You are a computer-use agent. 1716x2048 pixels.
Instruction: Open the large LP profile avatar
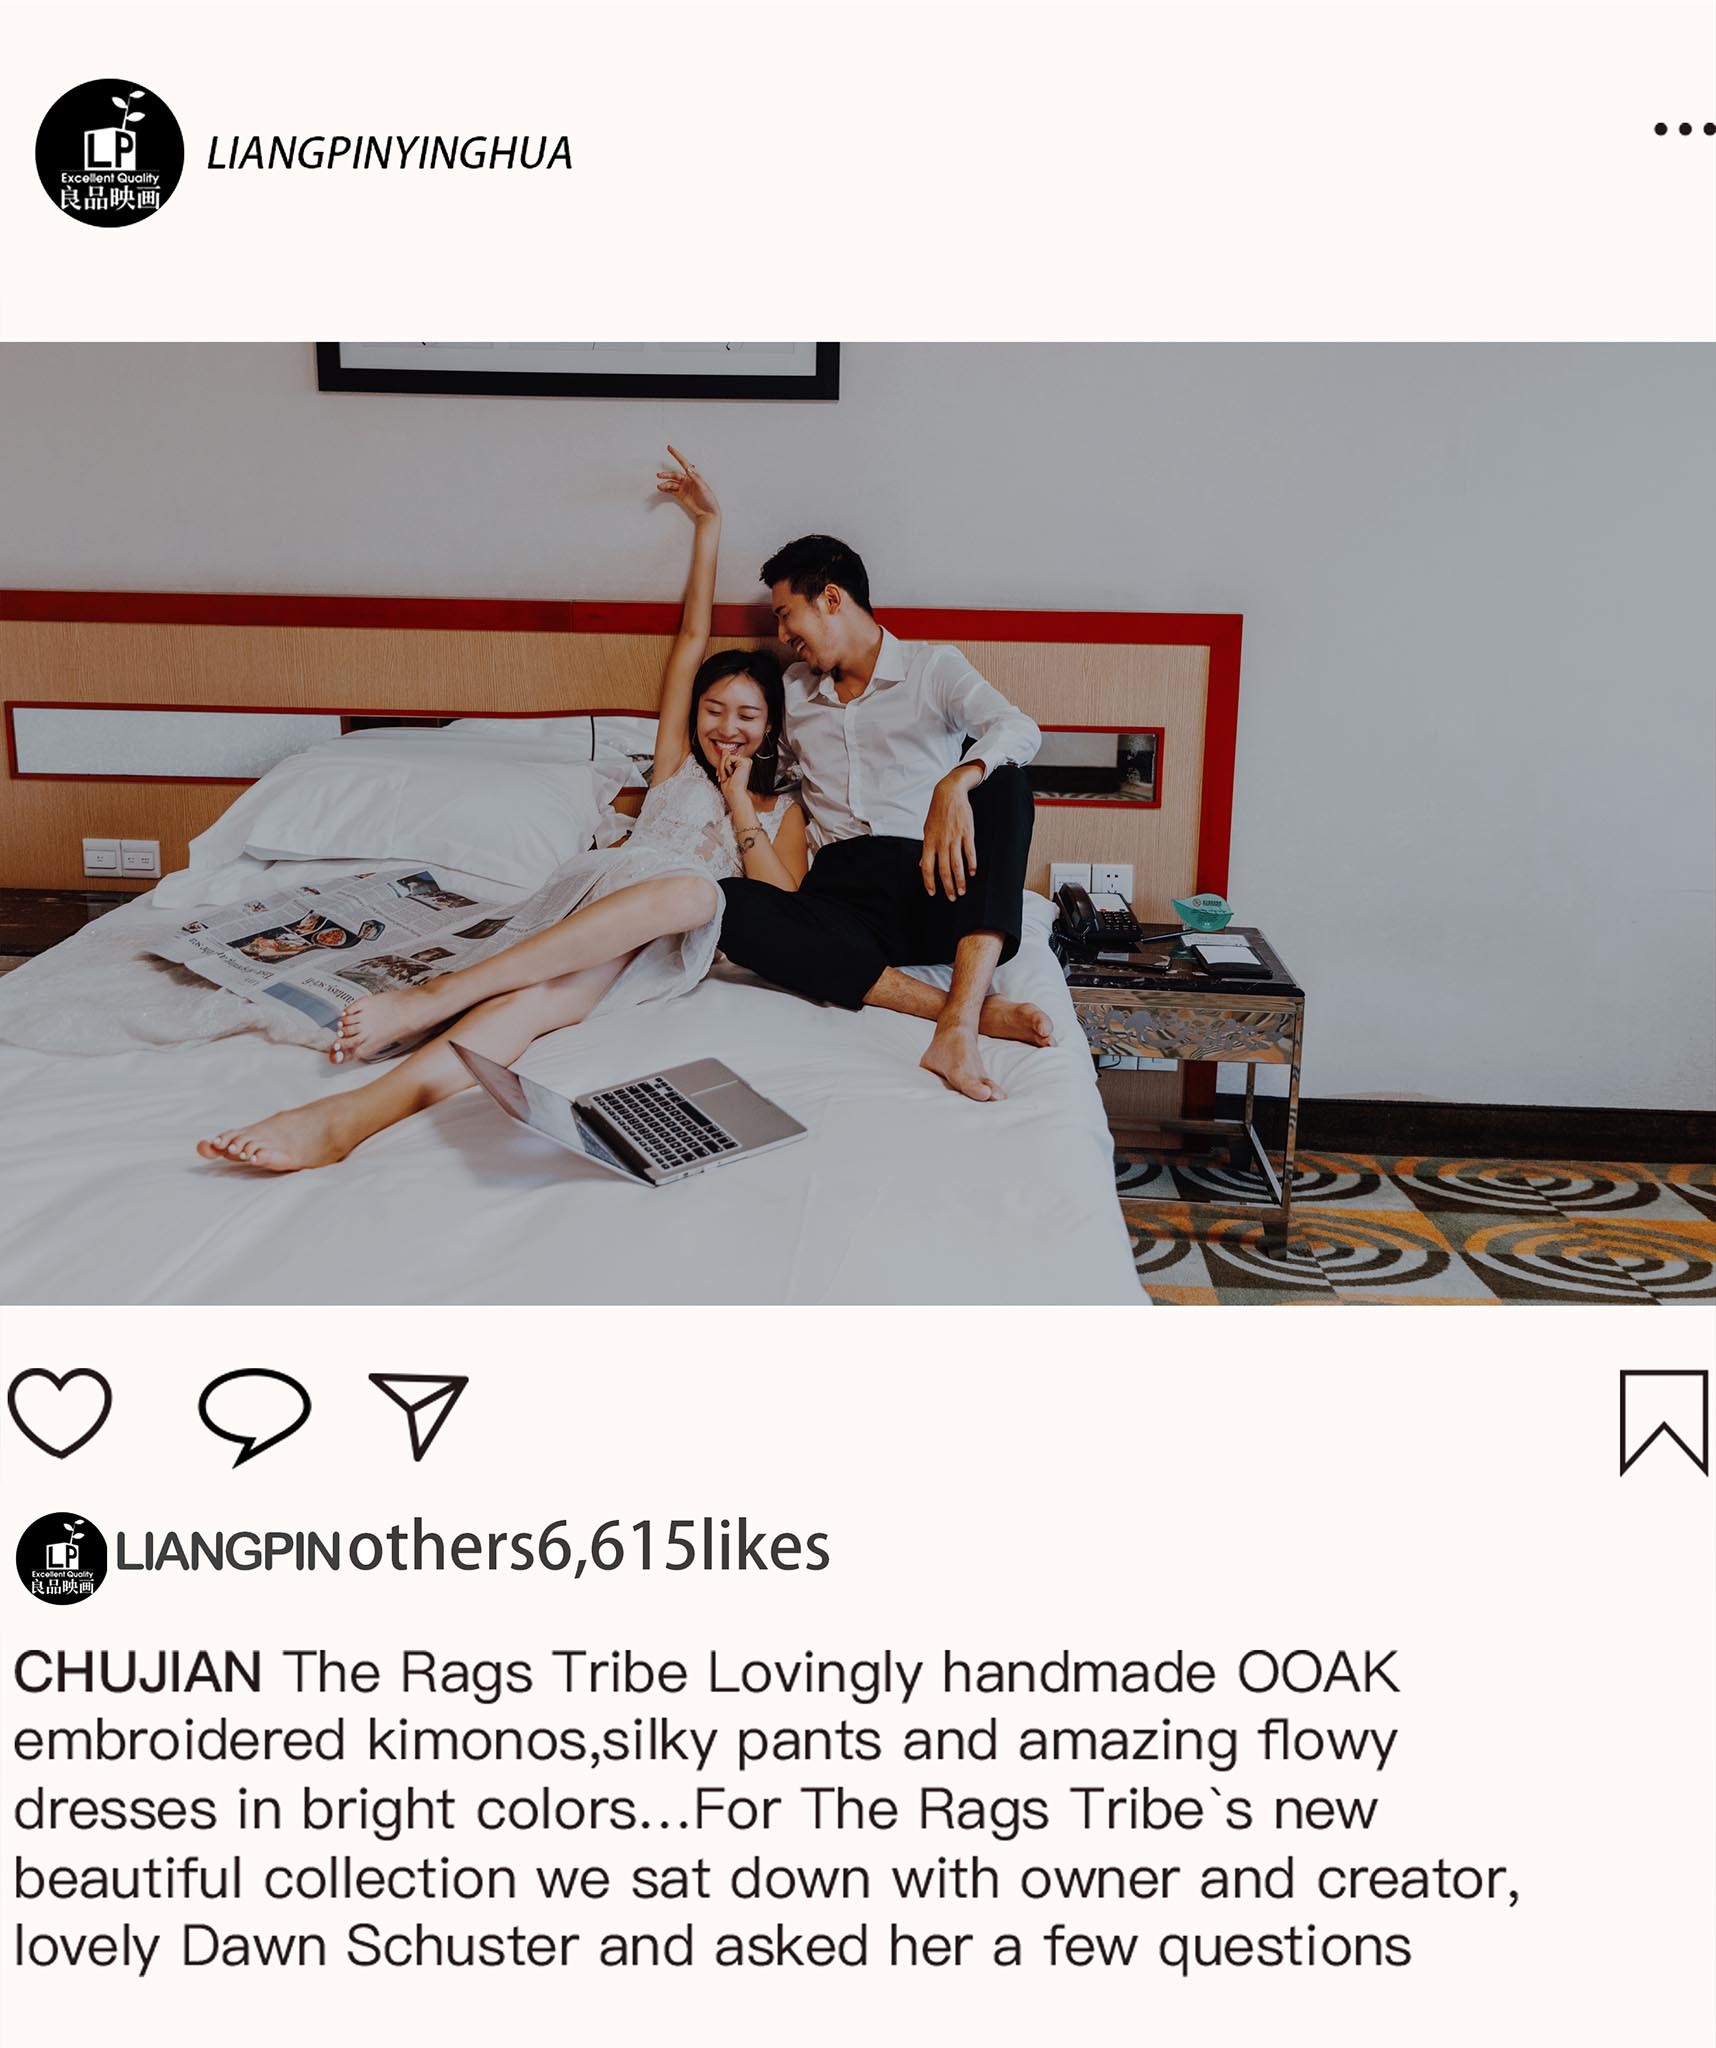click(x=109, y=153)
